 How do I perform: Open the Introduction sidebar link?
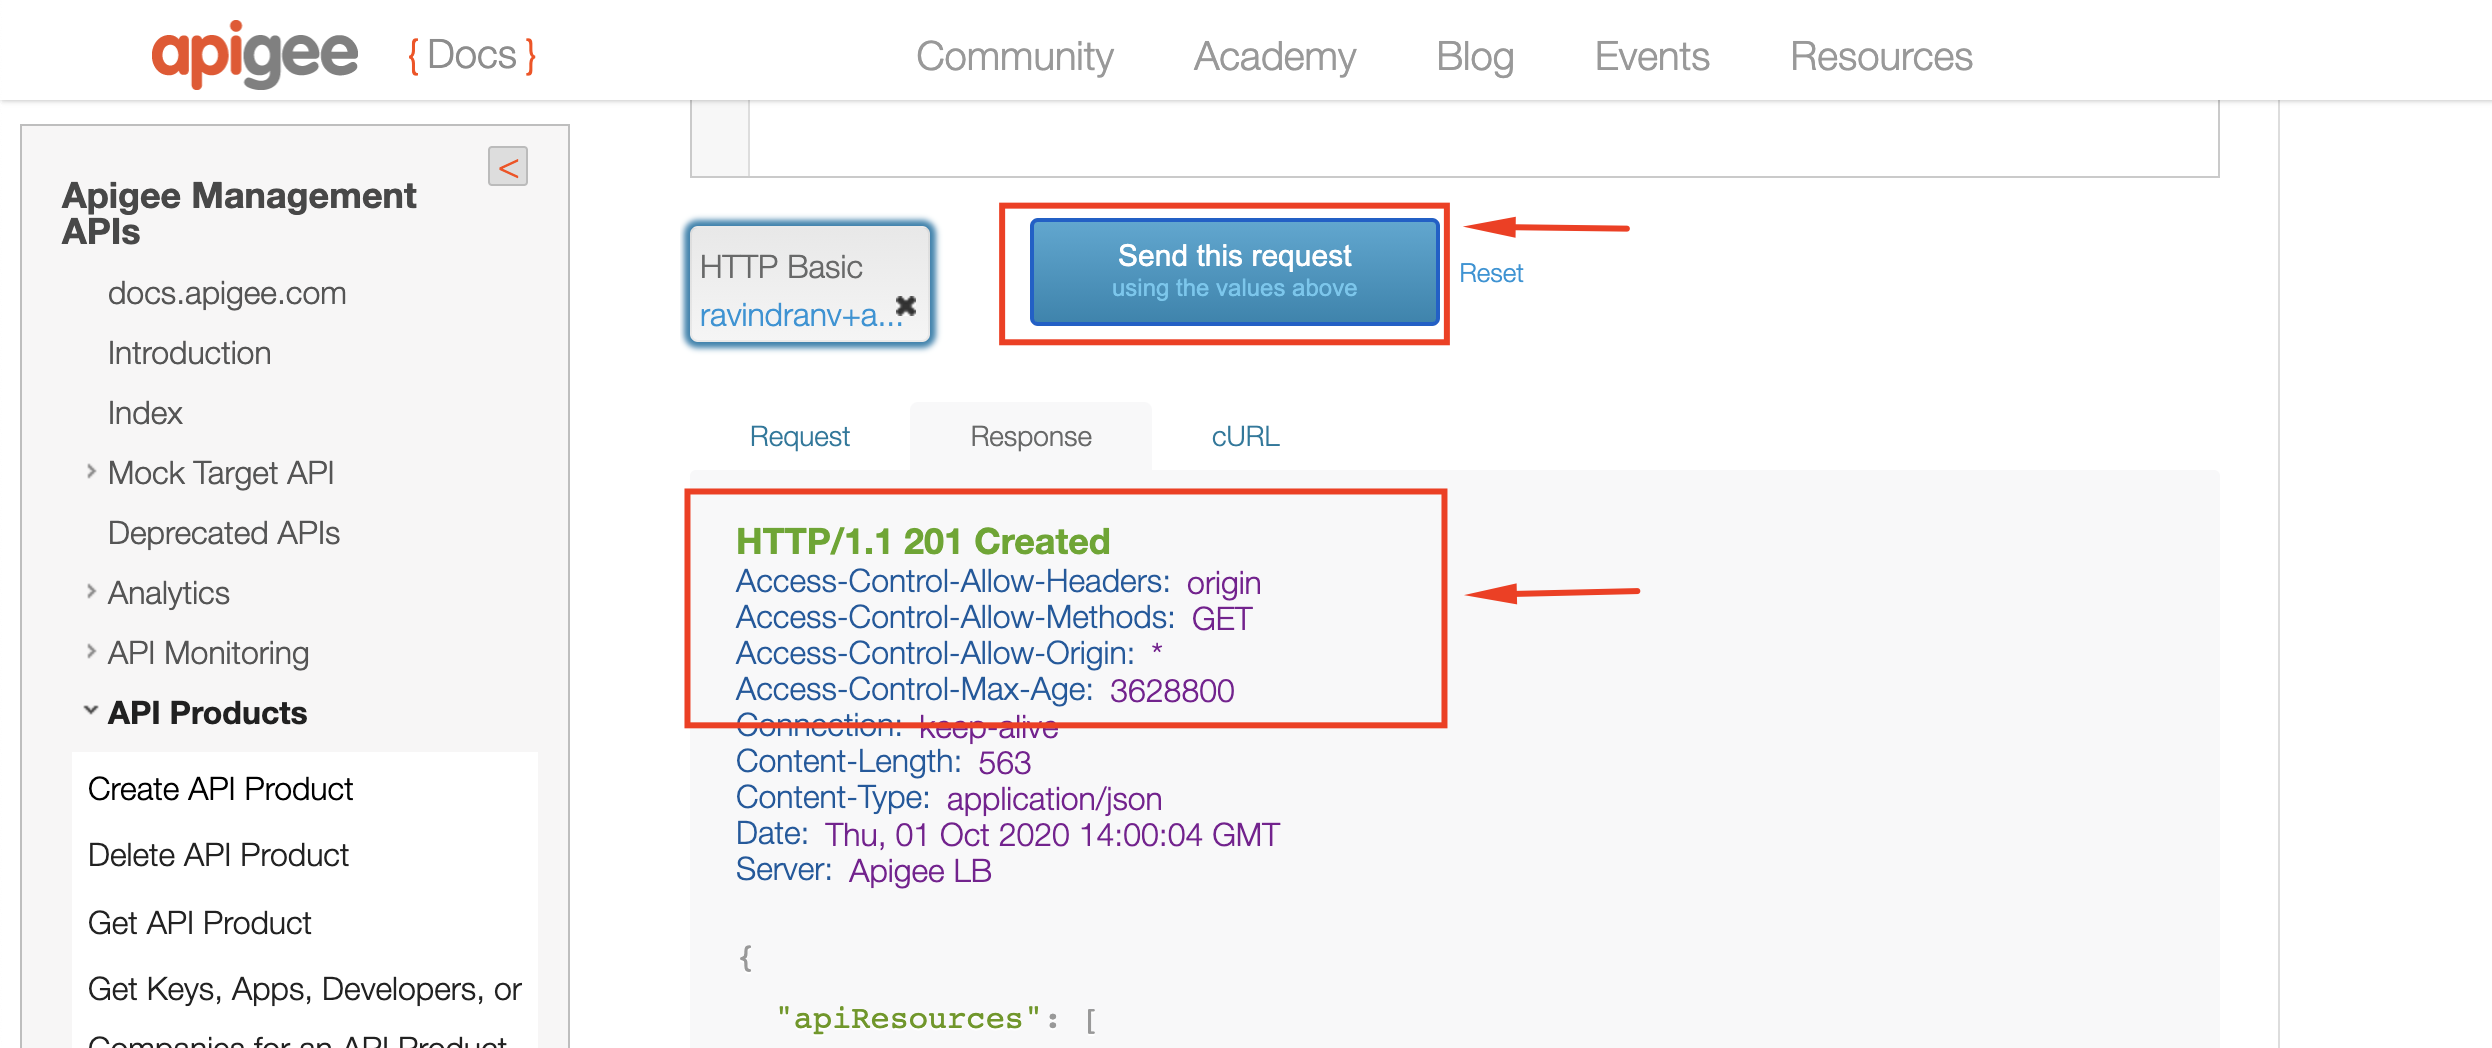point(189,353)
